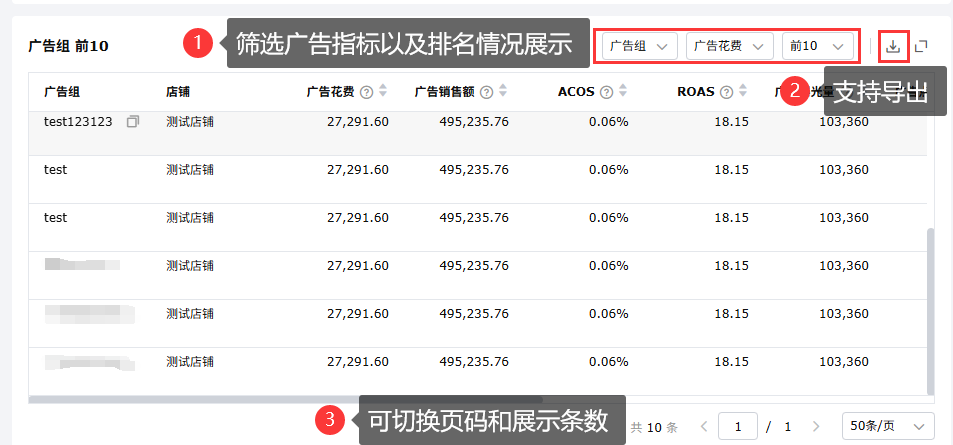Open the 50条/页 page size dropdown
The image size is (953, 445).
tap(888, 426)
